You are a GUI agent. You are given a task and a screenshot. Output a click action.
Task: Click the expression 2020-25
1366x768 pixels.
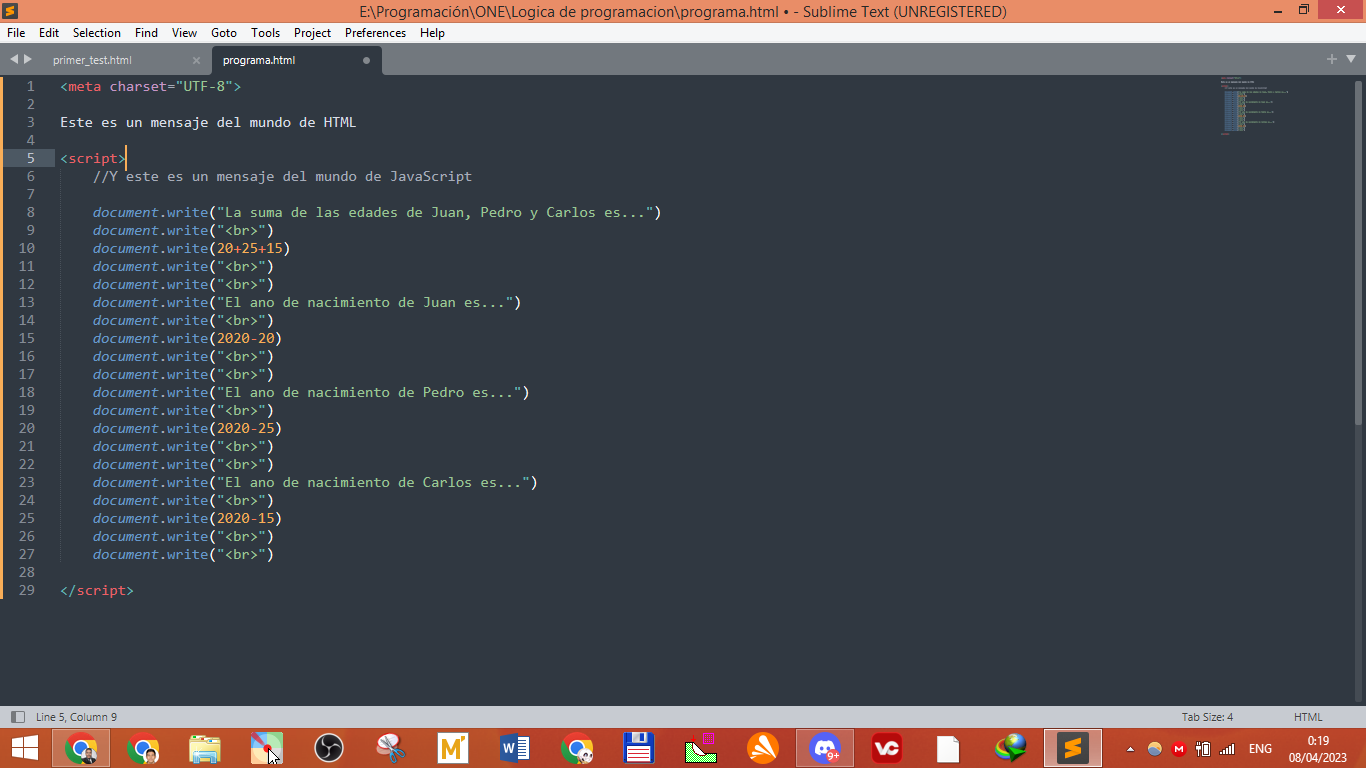click(245, 428)
